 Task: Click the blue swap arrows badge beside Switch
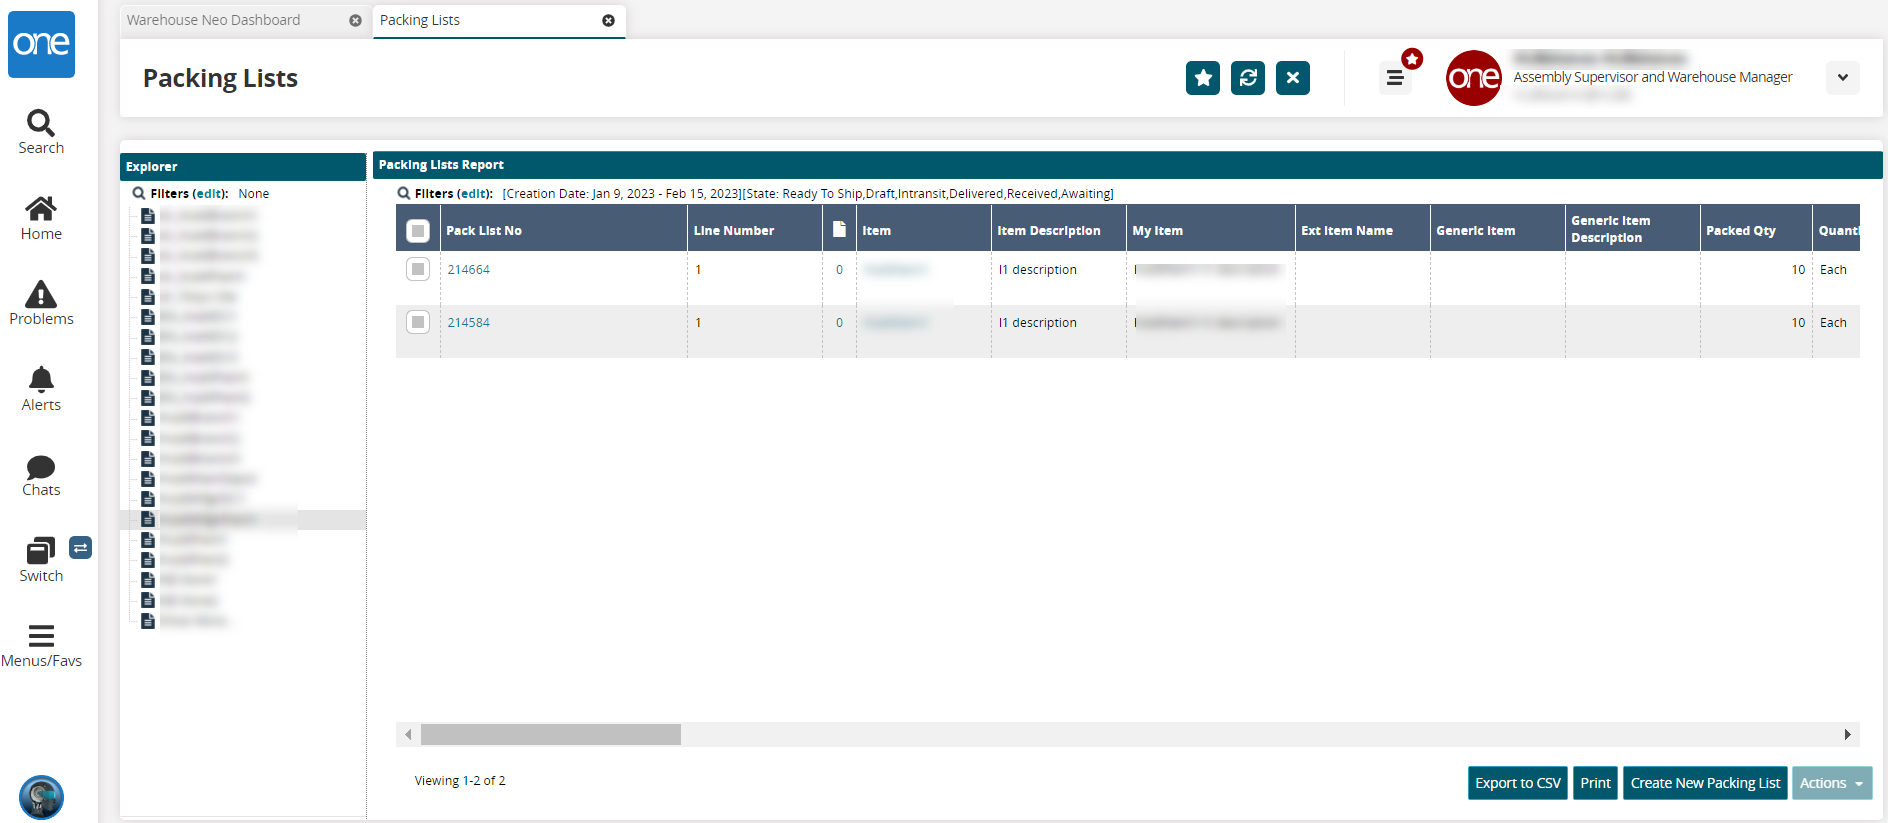point(81,547)
